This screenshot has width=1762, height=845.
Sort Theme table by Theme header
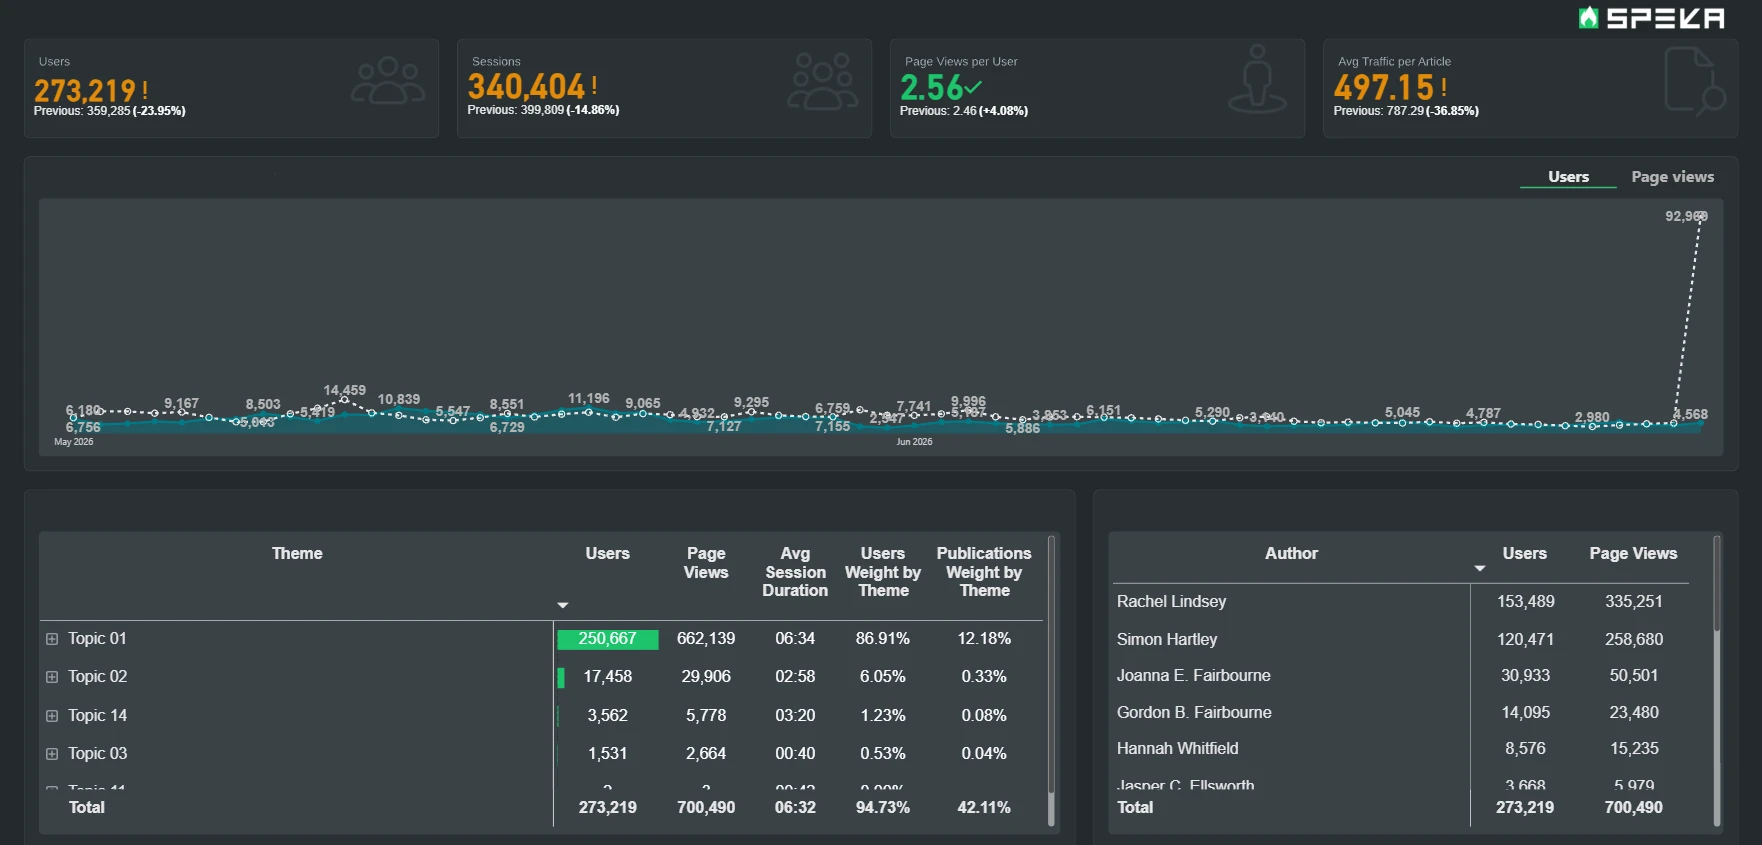pyautogui.click(x=297, y=553)
